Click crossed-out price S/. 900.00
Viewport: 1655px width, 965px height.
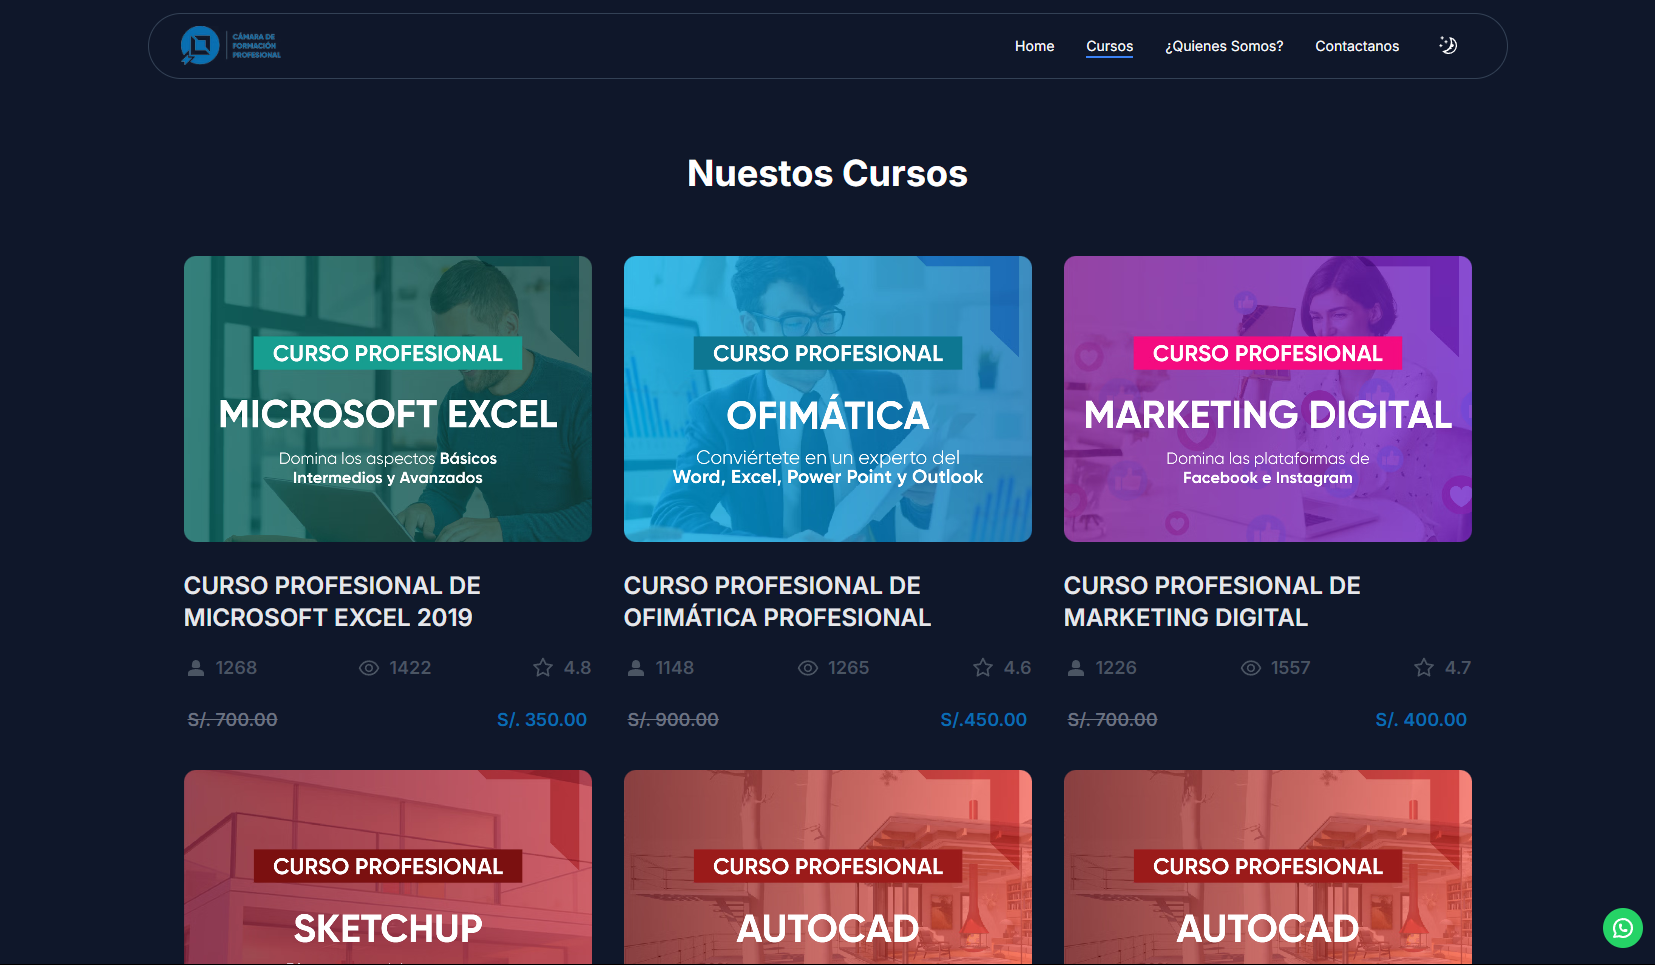tap(673, 720)
